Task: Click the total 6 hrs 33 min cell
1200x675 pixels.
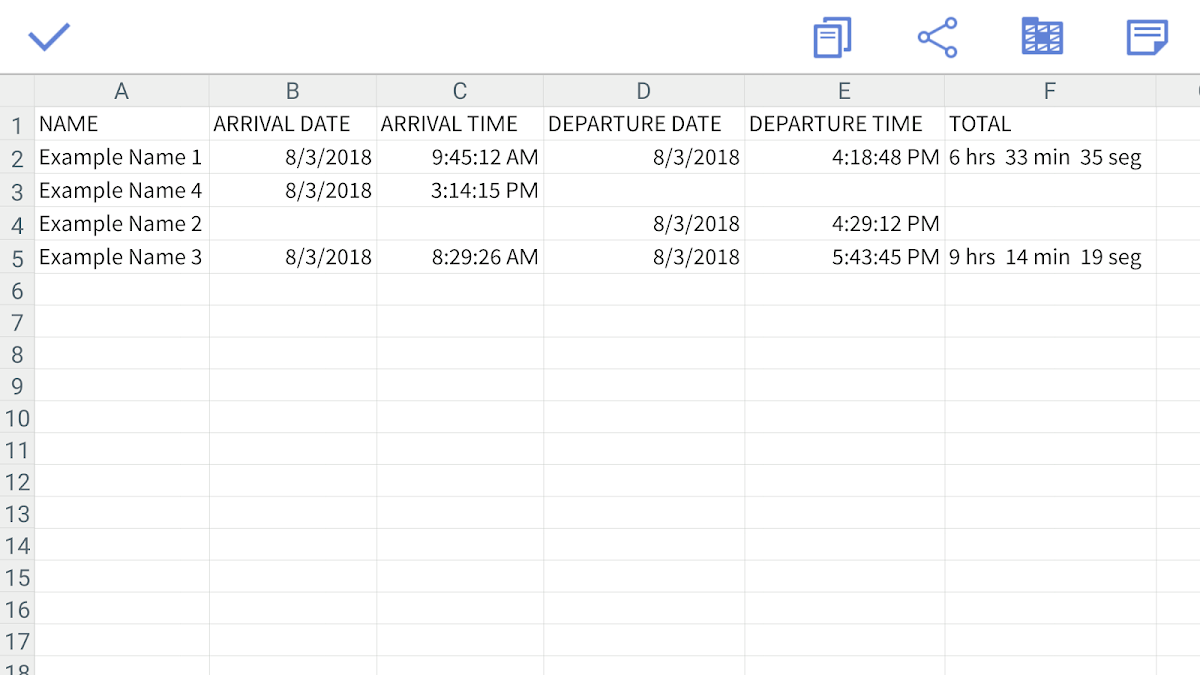Action: point(1049,157)
